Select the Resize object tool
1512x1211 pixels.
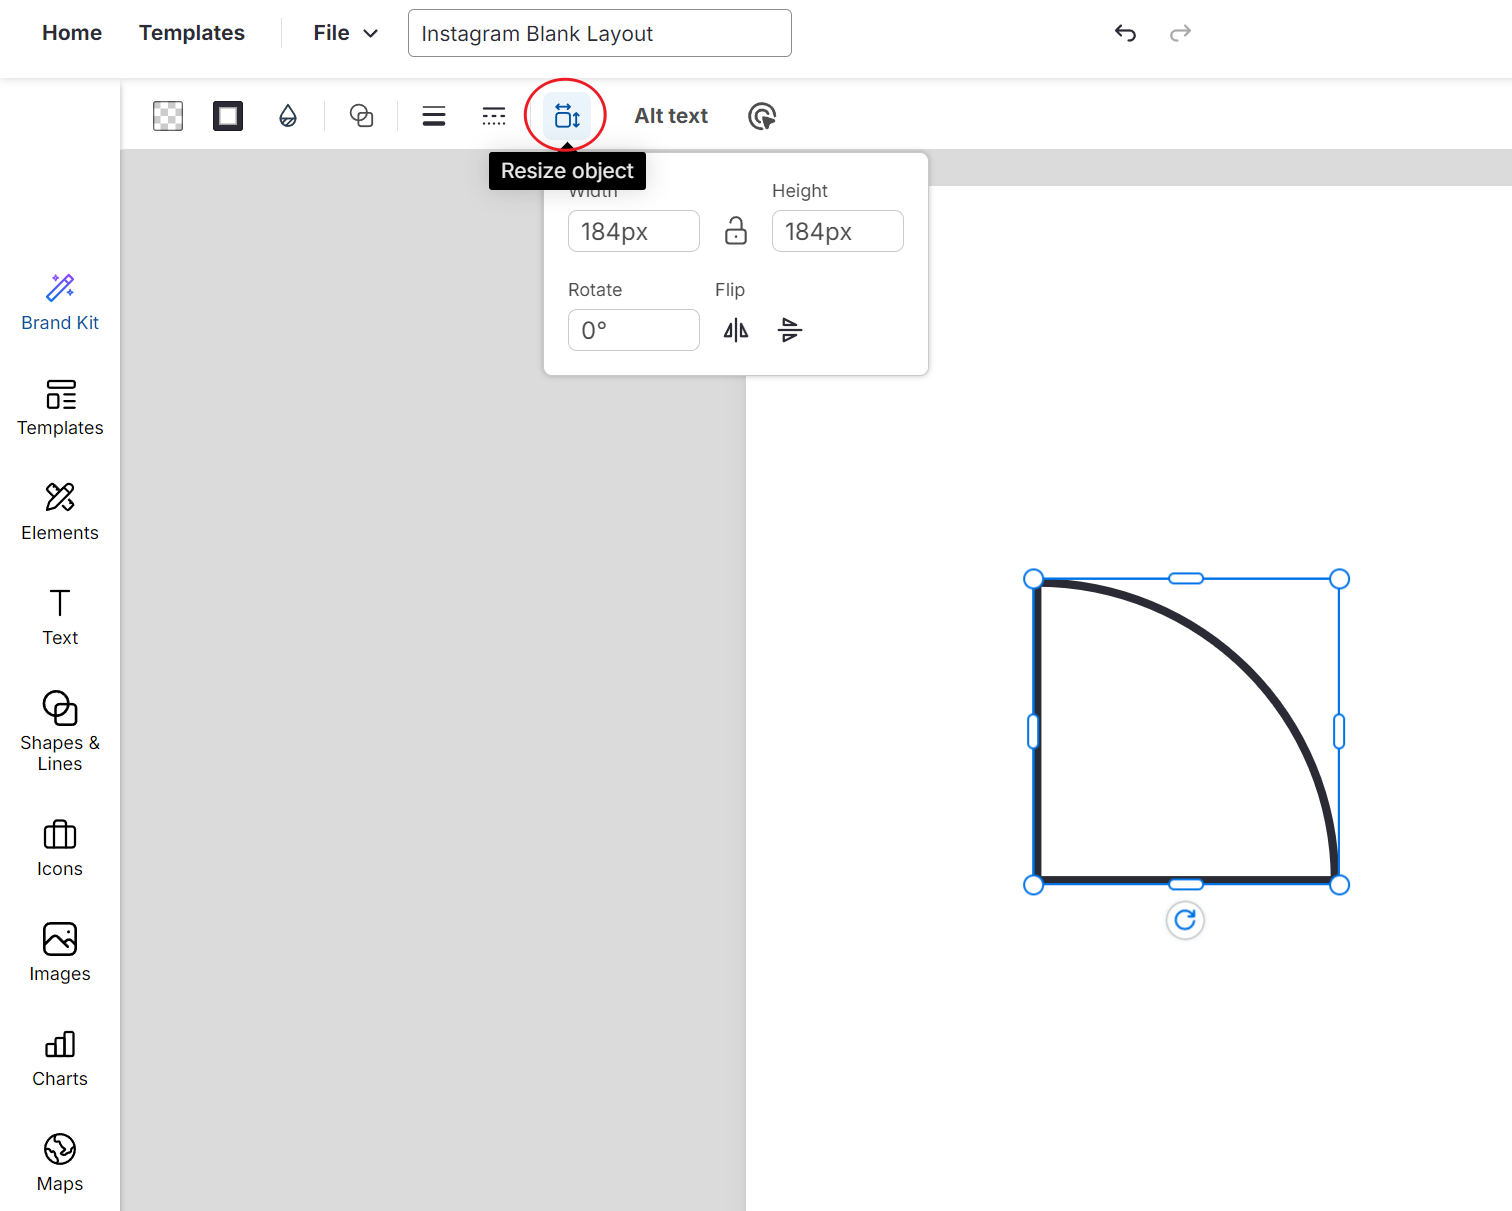[566, 115]
